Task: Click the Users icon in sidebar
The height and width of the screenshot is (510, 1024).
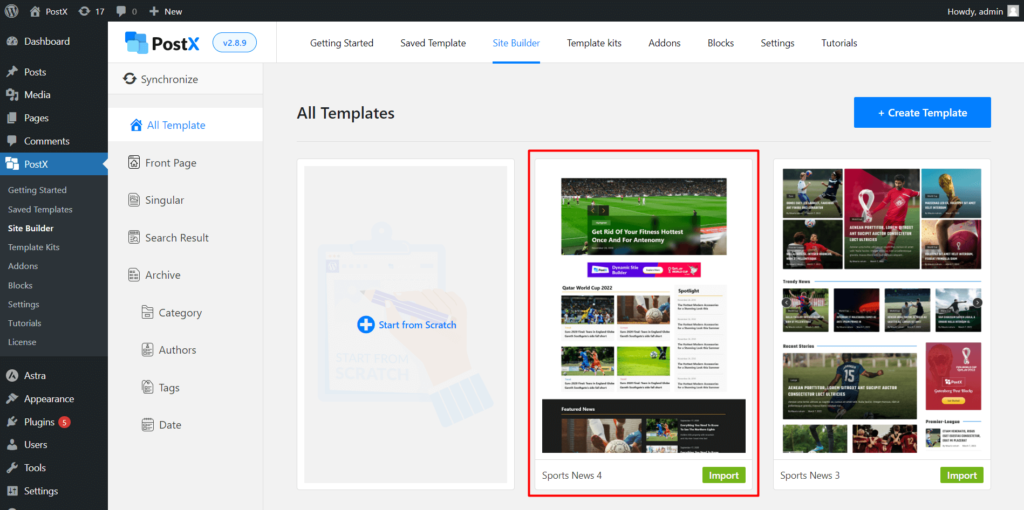Action: pyautogui.click(x=12, y=445)
